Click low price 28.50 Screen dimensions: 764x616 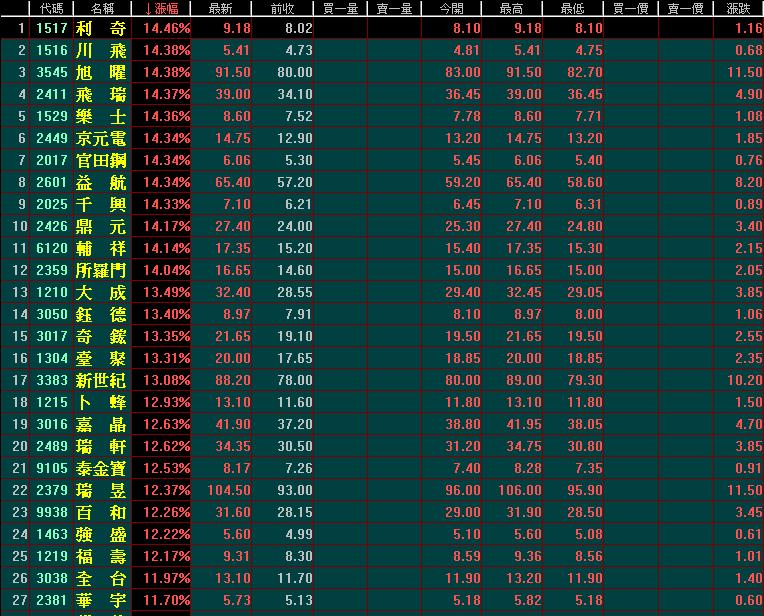coord(585,512)
